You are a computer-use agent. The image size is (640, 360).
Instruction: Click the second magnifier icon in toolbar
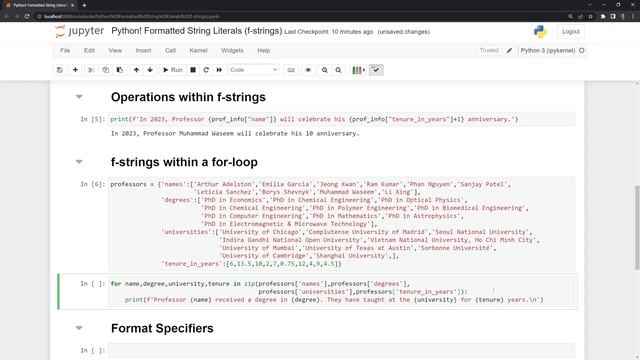tap(338, 70)
